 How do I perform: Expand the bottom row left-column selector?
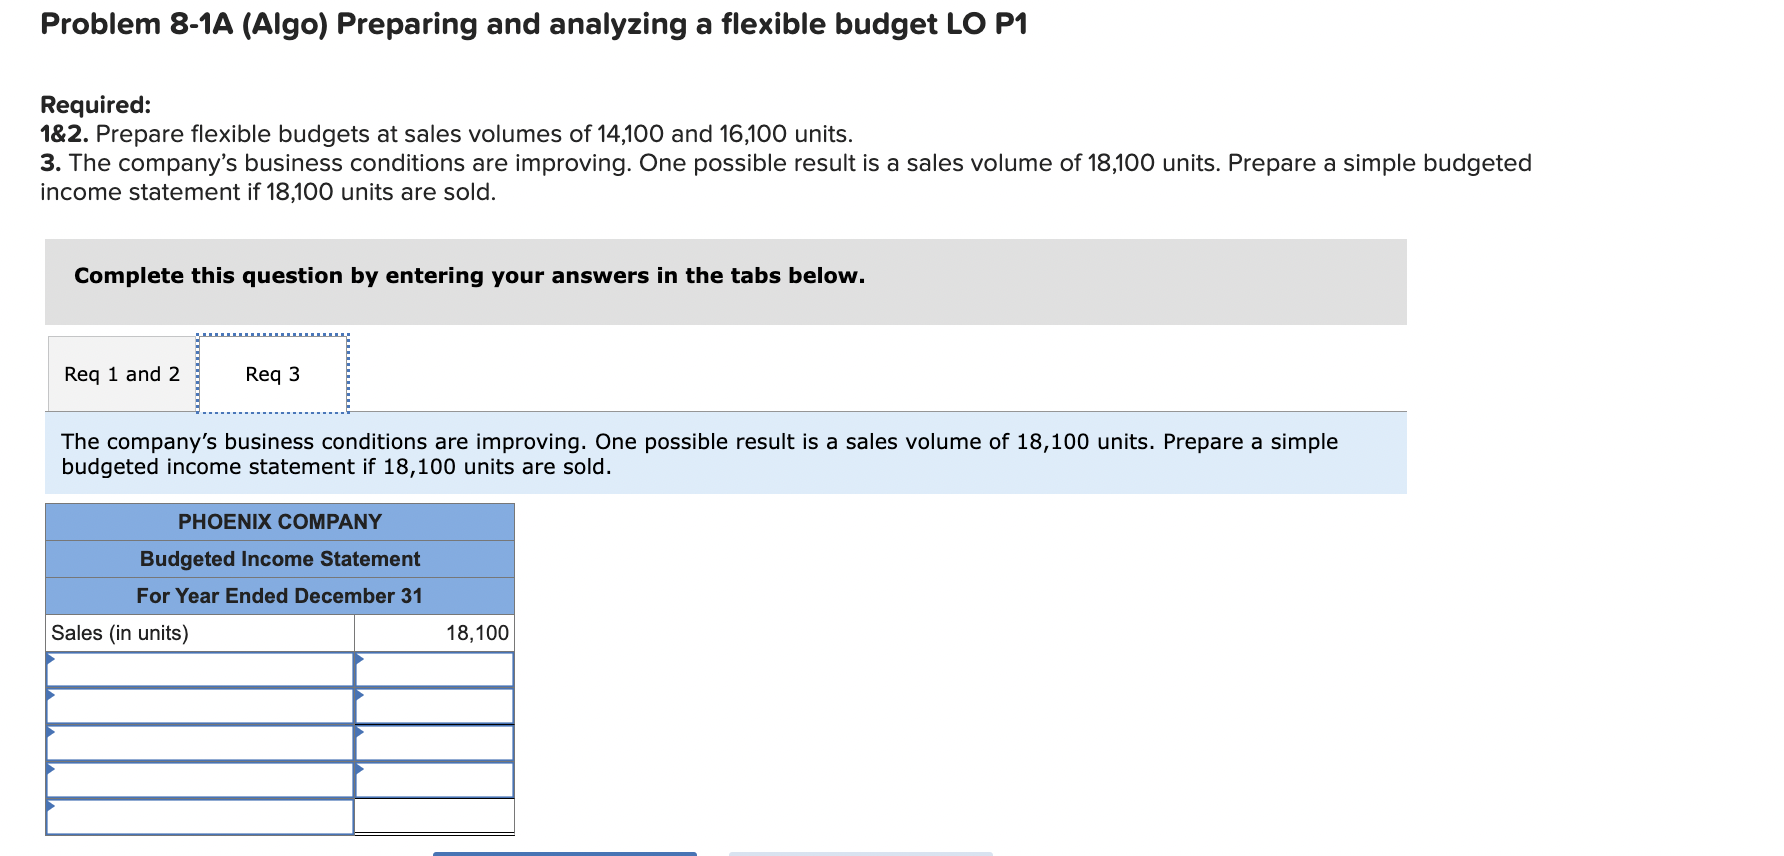200,818
